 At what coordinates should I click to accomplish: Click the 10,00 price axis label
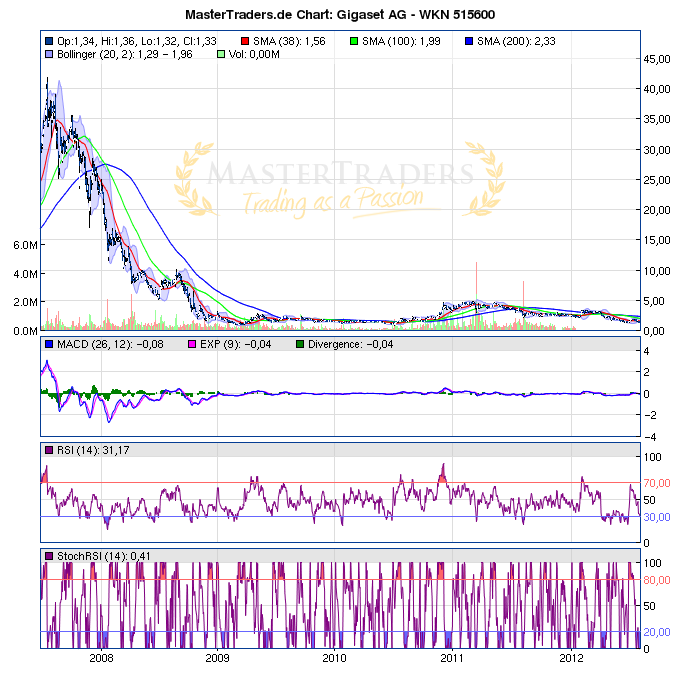pyautogui.click(x=657, y=271)
